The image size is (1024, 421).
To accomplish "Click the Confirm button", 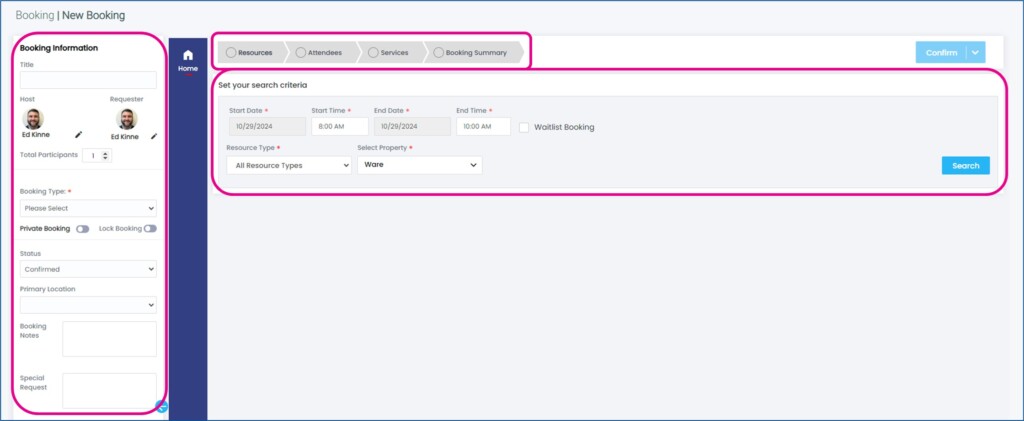I will pos(941,53).
